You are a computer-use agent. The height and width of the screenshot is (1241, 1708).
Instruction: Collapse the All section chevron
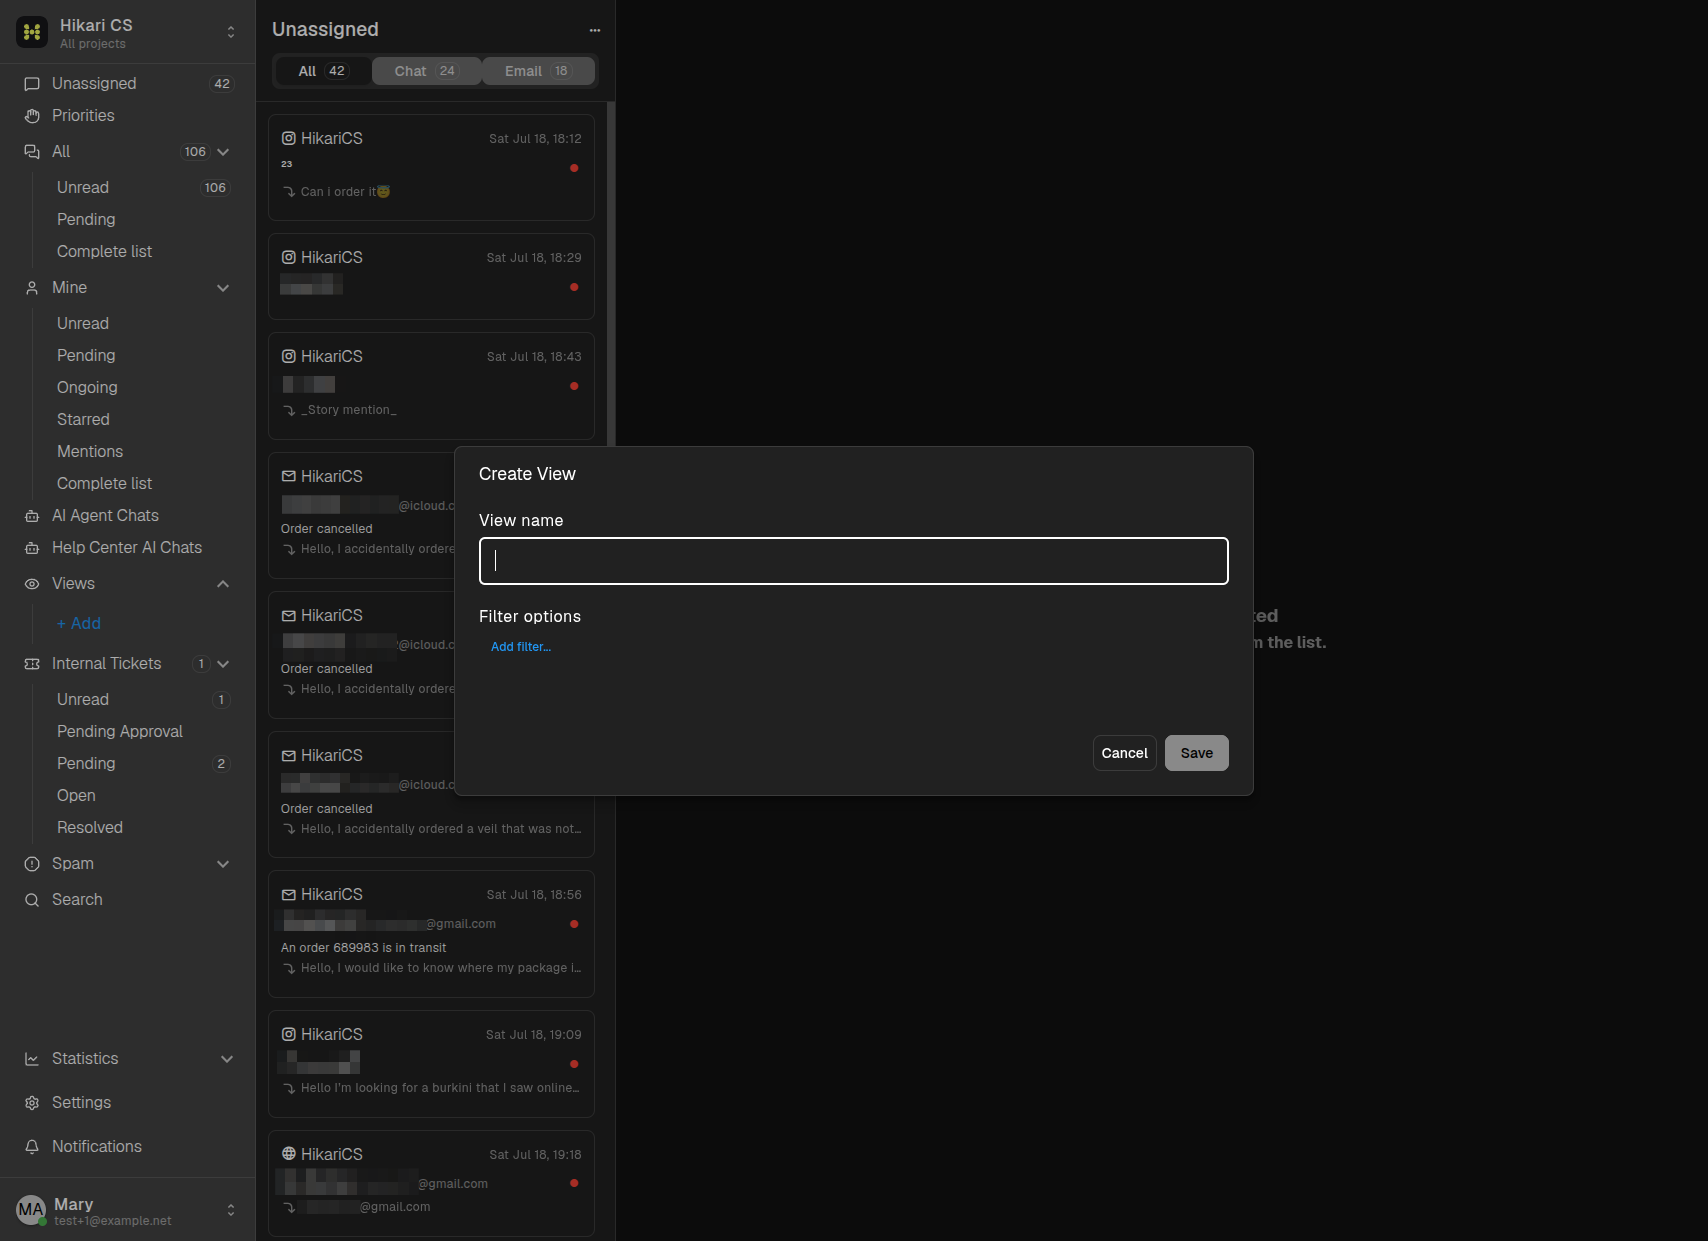point(223,152)
